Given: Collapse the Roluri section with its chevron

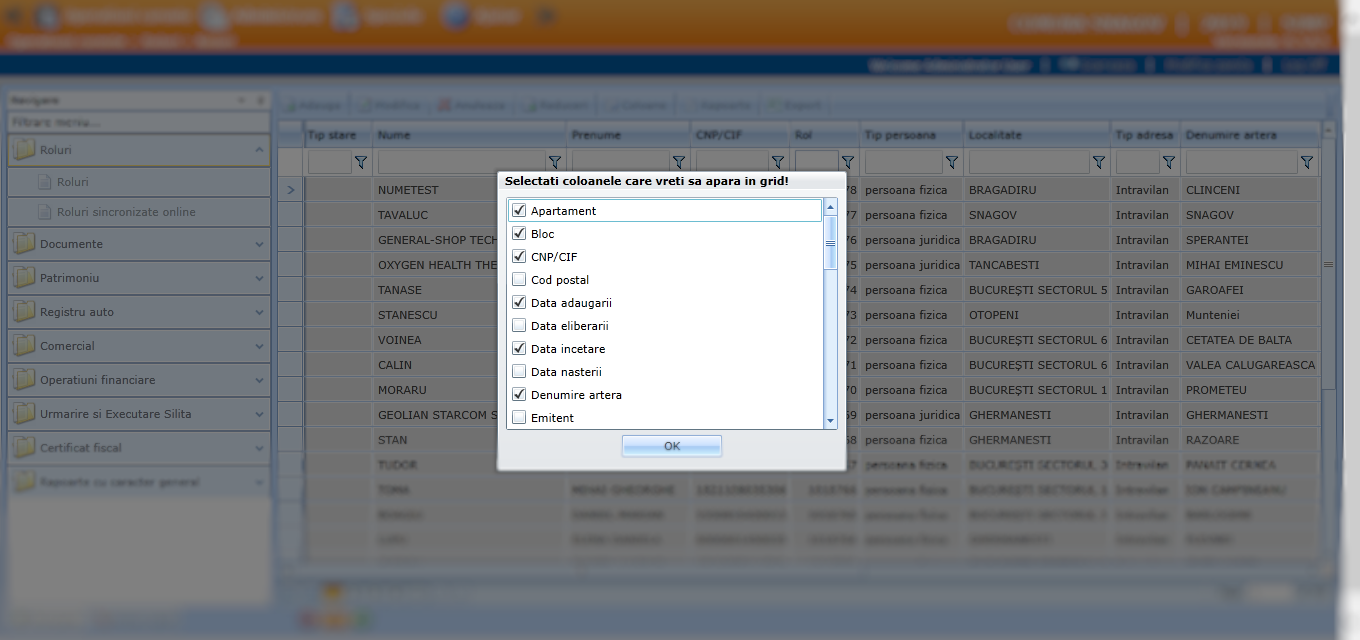Looking at the screenshot, I should [x=259, y=150].
